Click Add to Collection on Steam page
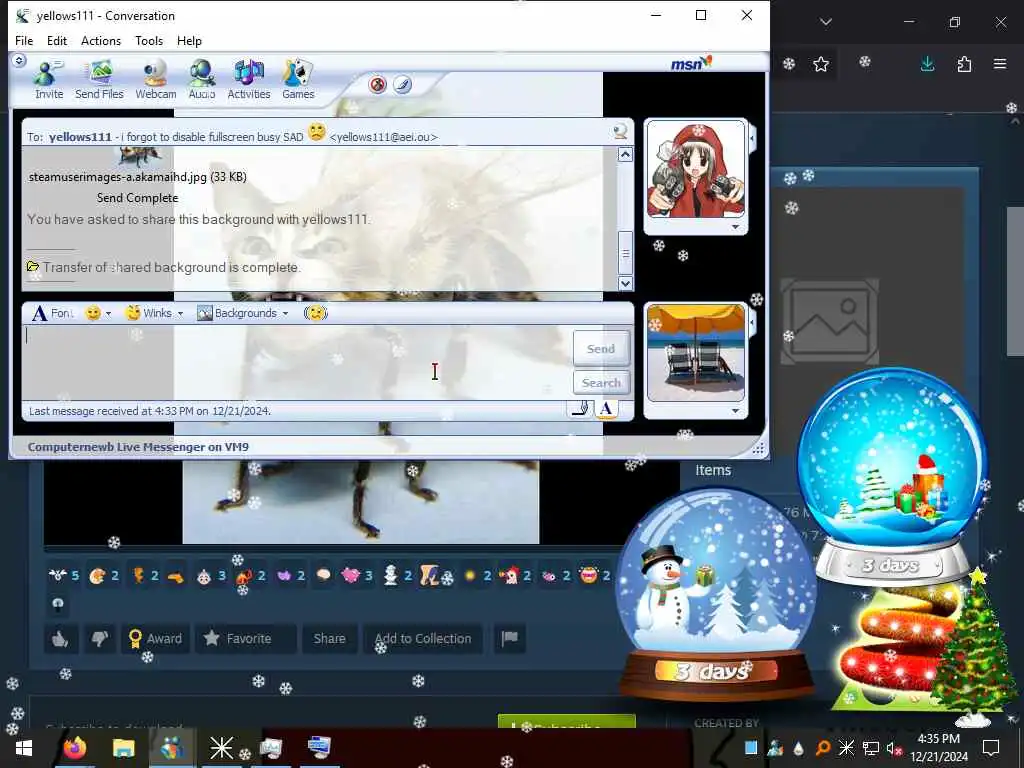Viewport: 1024px width, 768px height. 423,639
